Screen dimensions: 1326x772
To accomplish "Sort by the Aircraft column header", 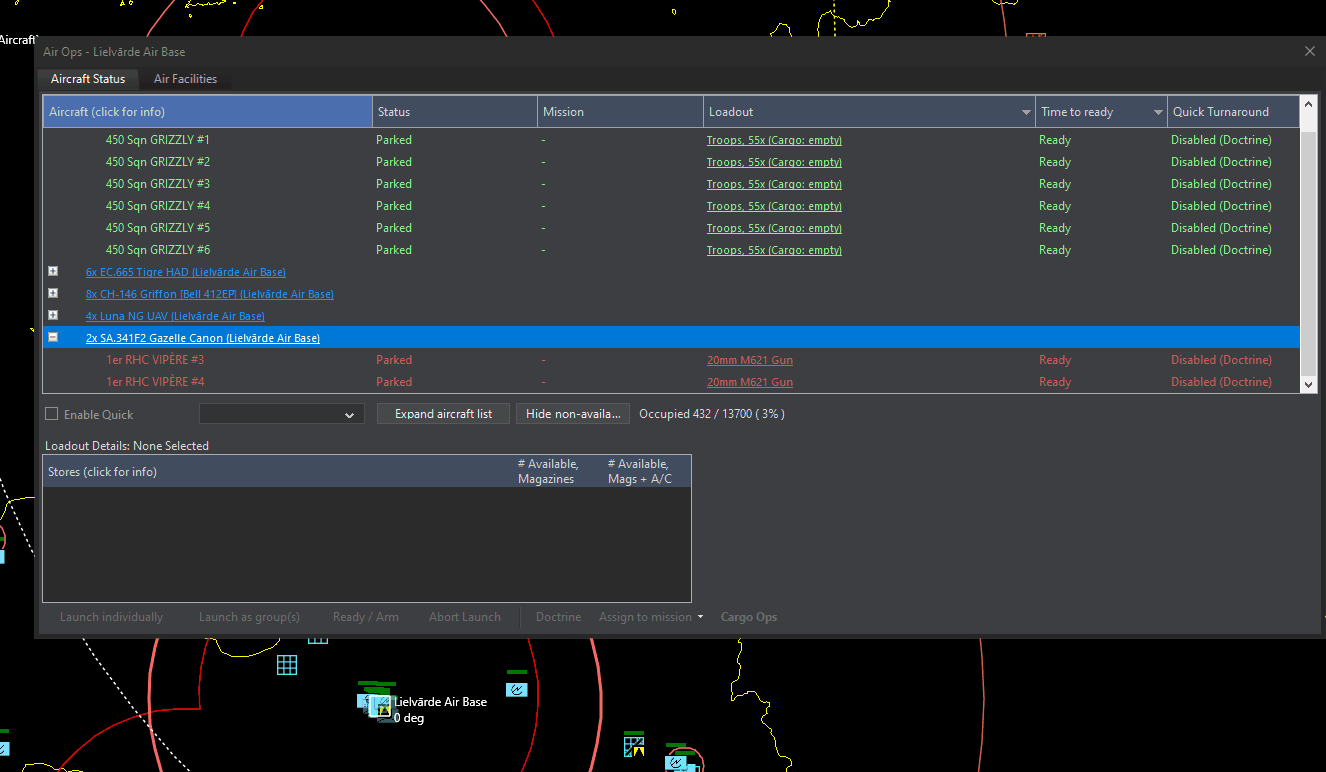I will (208, 112).
